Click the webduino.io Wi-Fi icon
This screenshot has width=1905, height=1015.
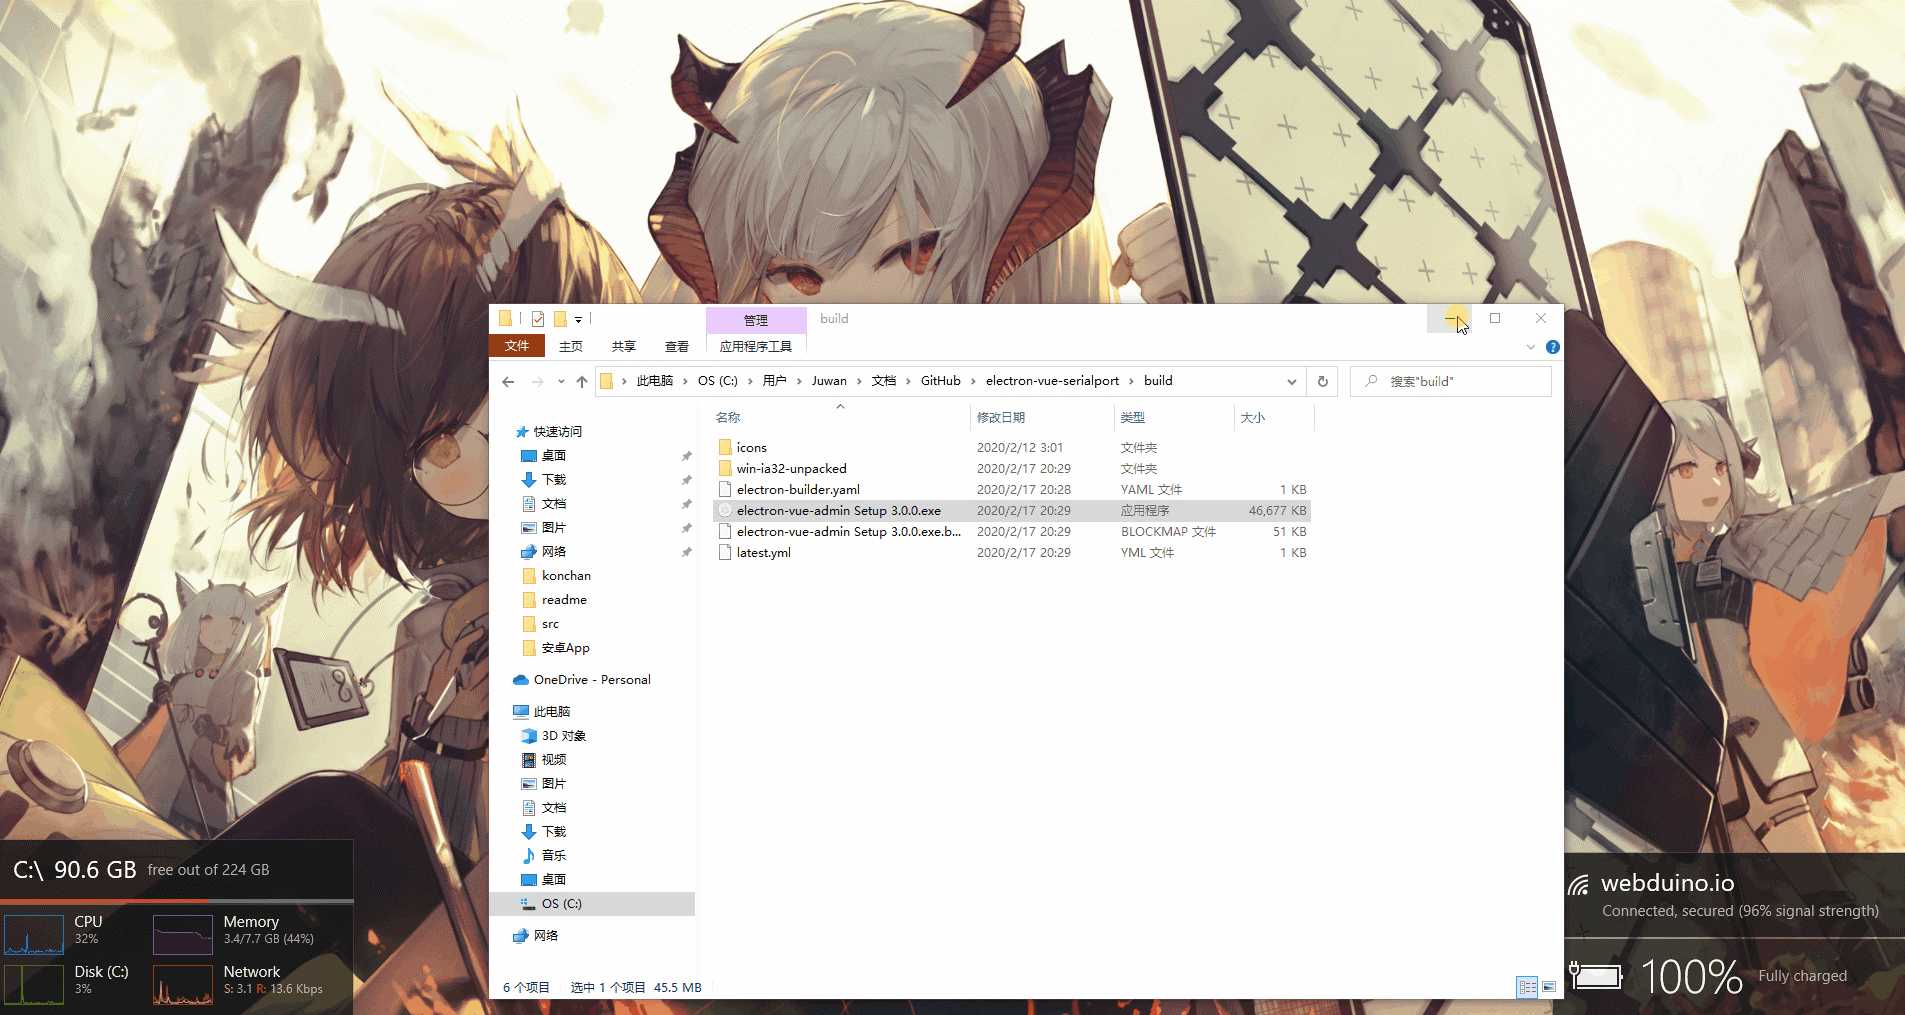coord(1579,885)
